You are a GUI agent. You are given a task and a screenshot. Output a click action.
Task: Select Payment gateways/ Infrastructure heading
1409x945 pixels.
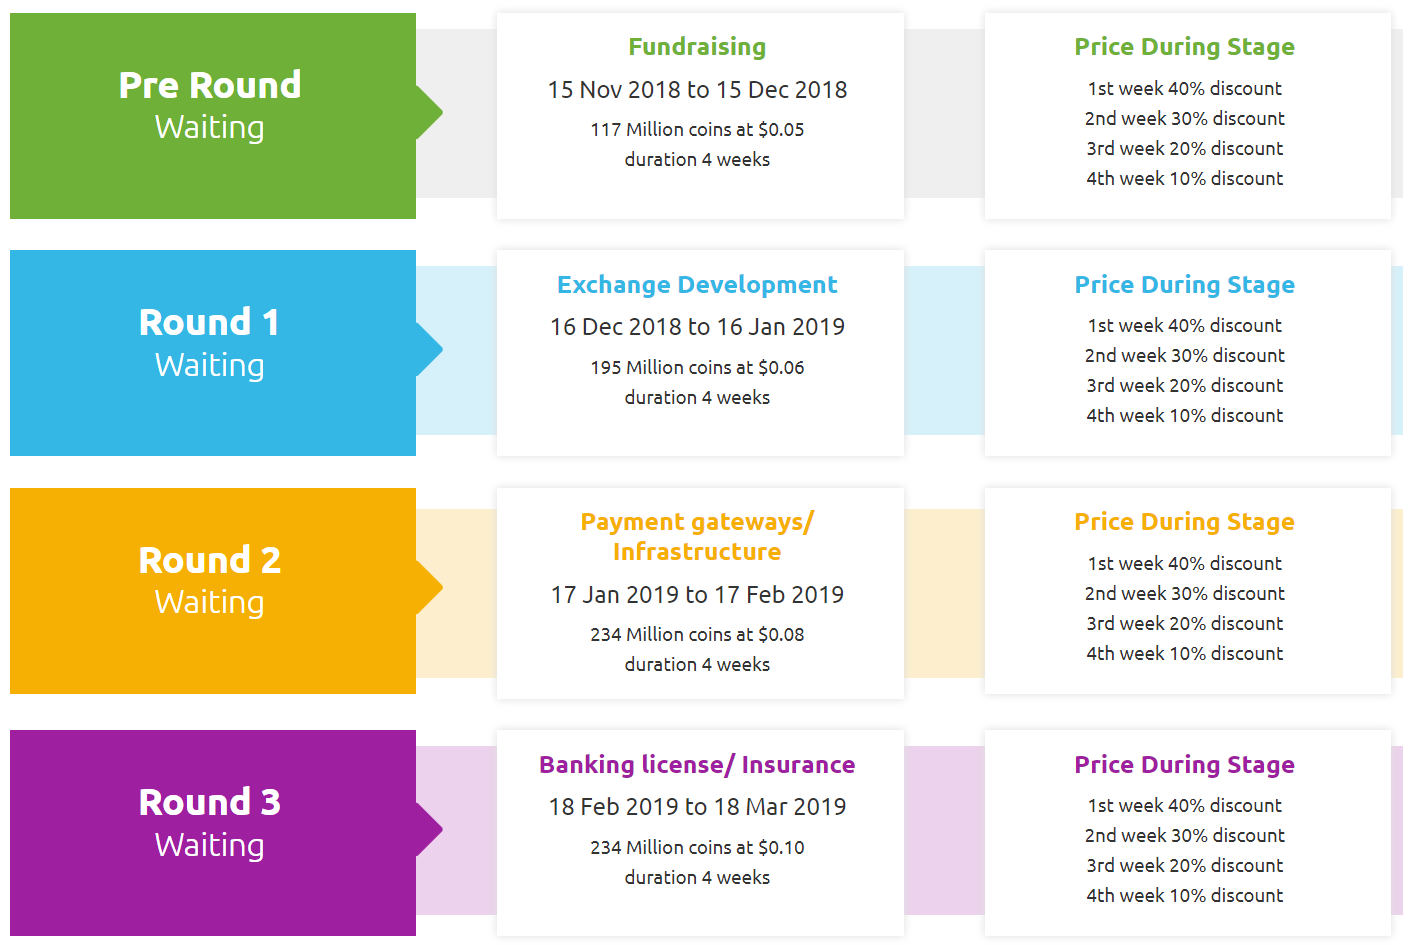click(697, 537)
